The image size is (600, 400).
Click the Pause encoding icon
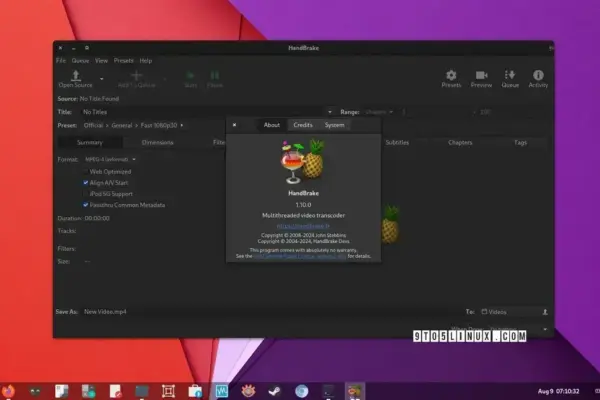[215, 75]
